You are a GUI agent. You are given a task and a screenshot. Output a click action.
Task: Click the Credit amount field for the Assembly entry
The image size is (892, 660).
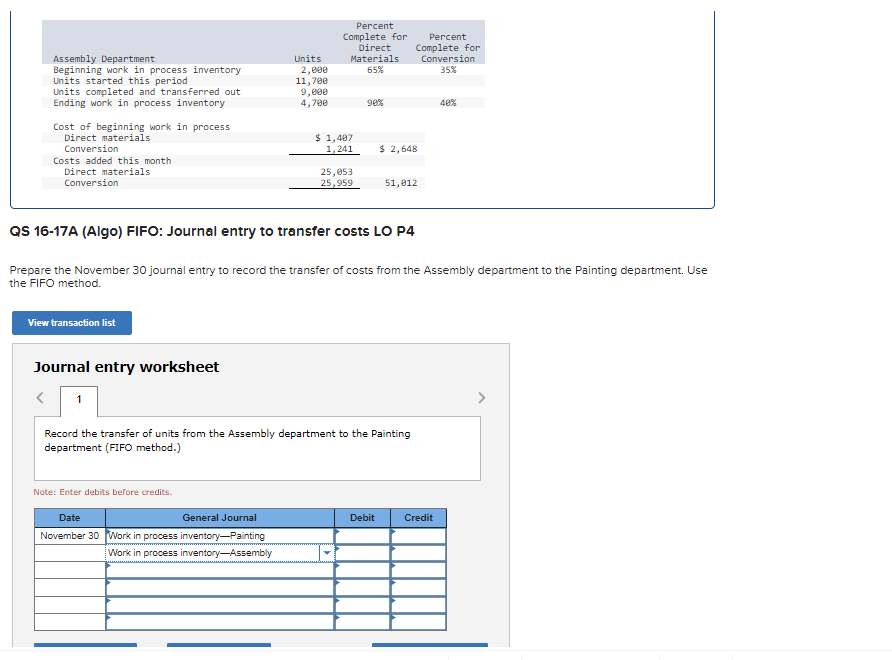click(417, 552)
